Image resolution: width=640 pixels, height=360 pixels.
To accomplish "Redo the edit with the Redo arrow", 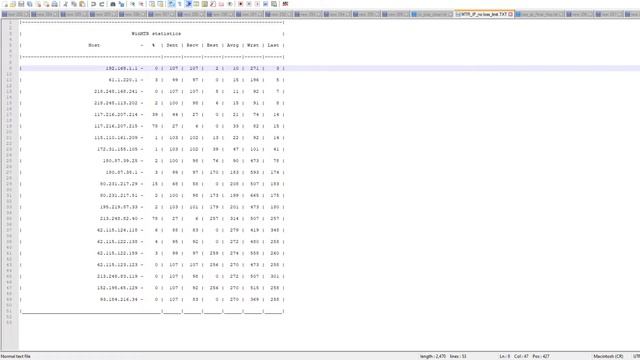I will [102, 4].
